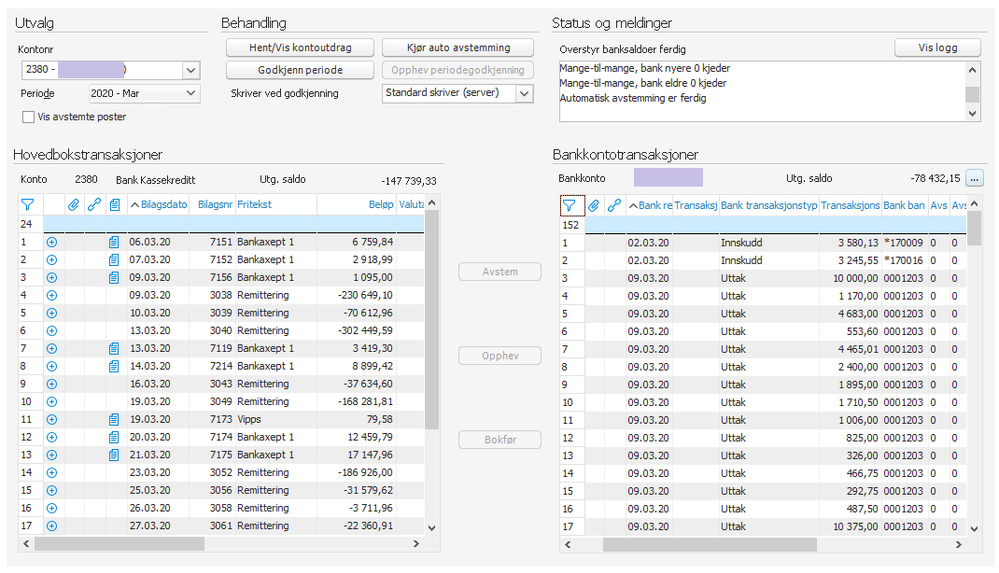Screen dimensions: 999x573
Task: Enable the 'Vis avstemte poster' checkbox
Action: click(x=28, y=117)
